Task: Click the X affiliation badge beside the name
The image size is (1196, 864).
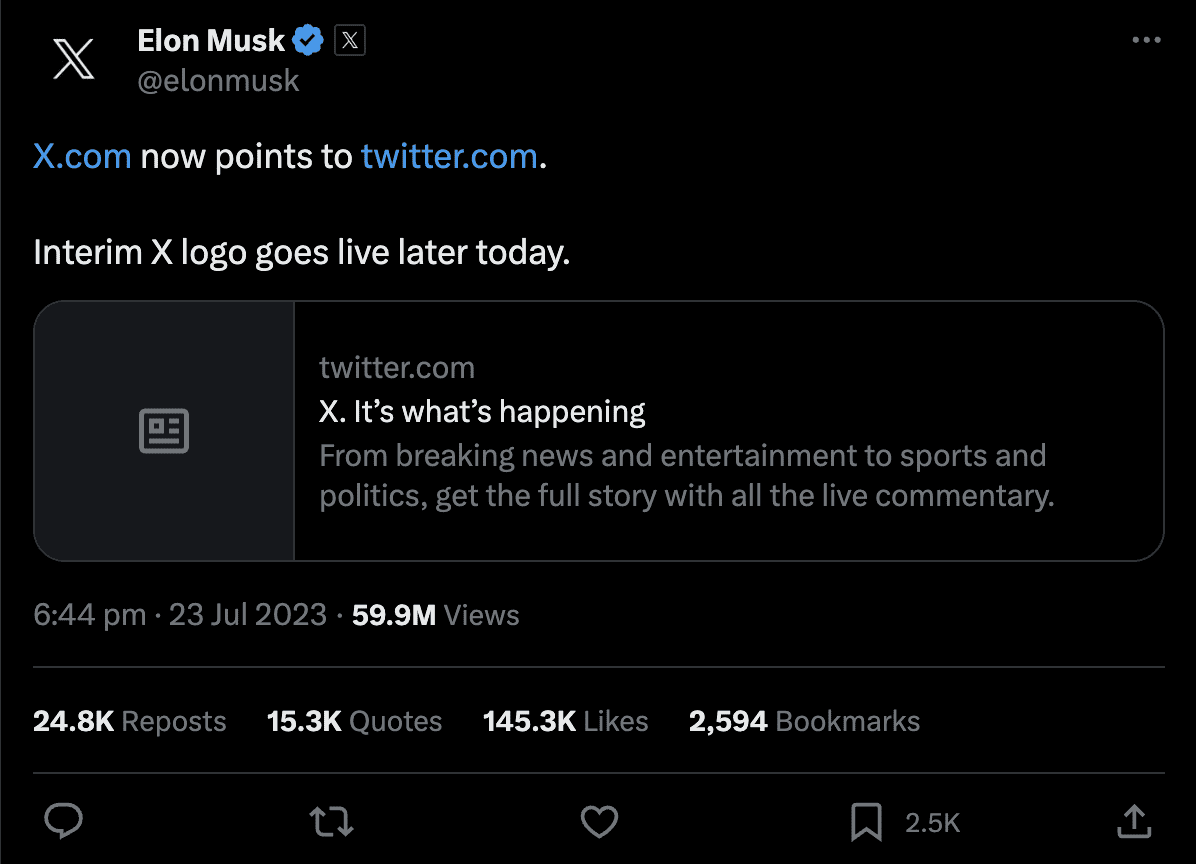Action: 349,41
